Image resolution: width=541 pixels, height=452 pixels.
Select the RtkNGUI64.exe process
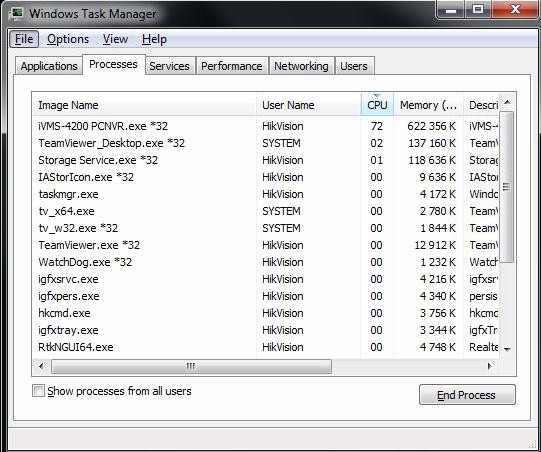pyautogui.click(x=266, y=347)
